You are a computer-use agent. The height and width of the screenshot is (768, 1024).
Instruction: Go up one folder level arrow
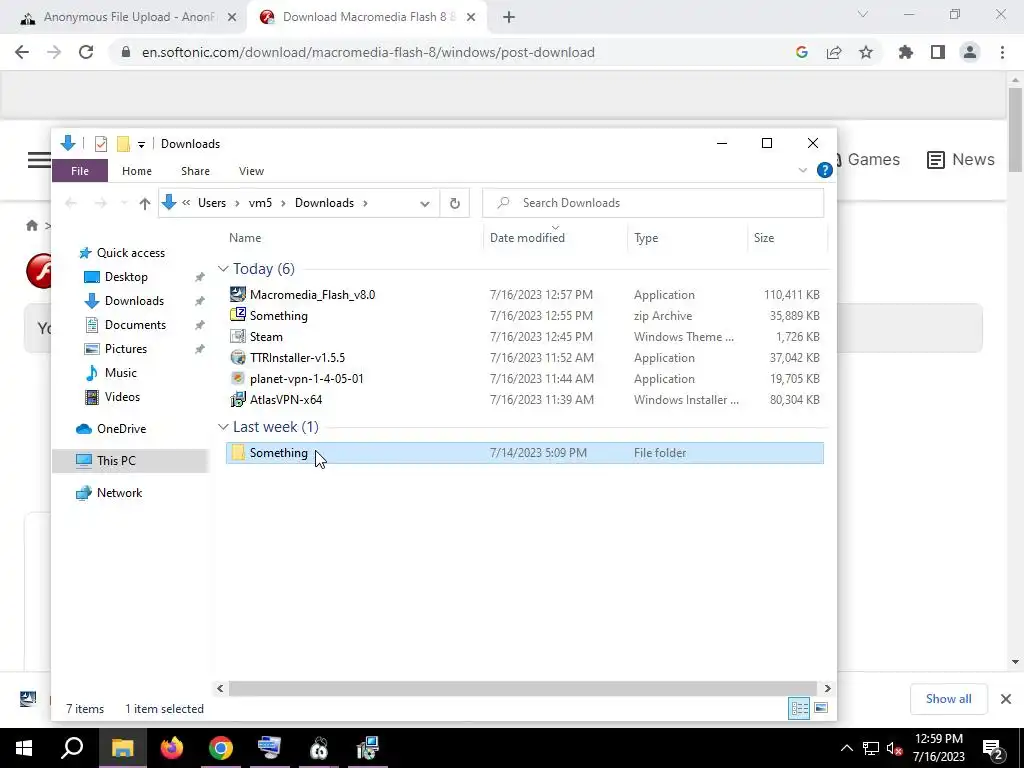145,203
